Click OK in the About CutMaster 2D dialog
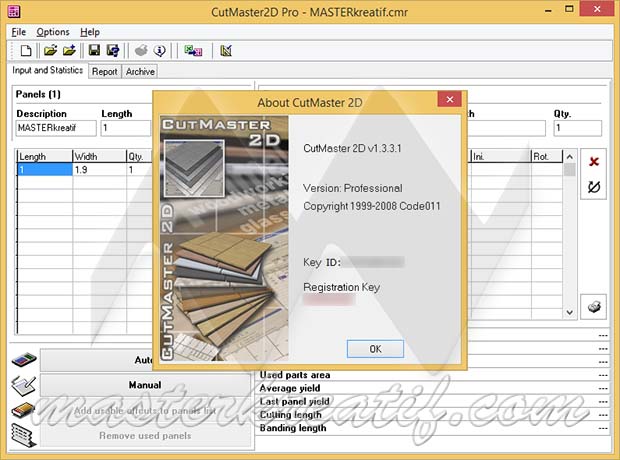 375,349
